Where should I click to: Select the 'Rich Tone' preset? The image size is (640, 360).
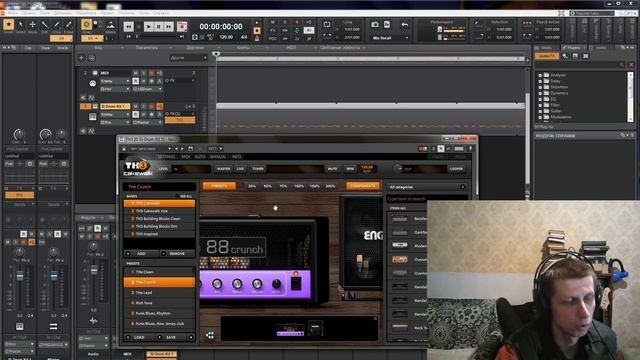[x=159, y=303]
